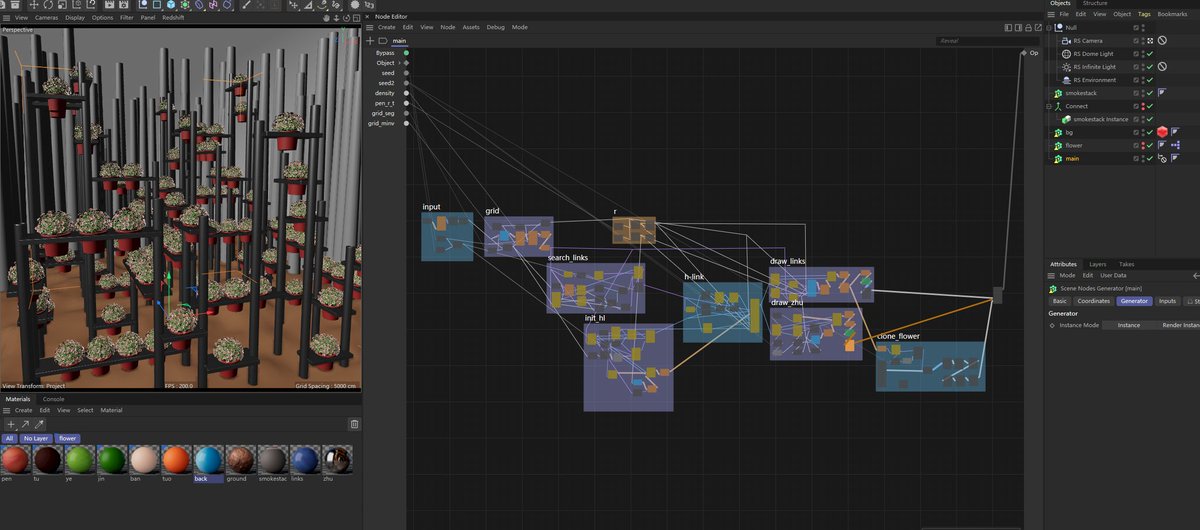The image size is (1200, 530).
Task: Collapse the Null object tree
Action: [1048, 28]
